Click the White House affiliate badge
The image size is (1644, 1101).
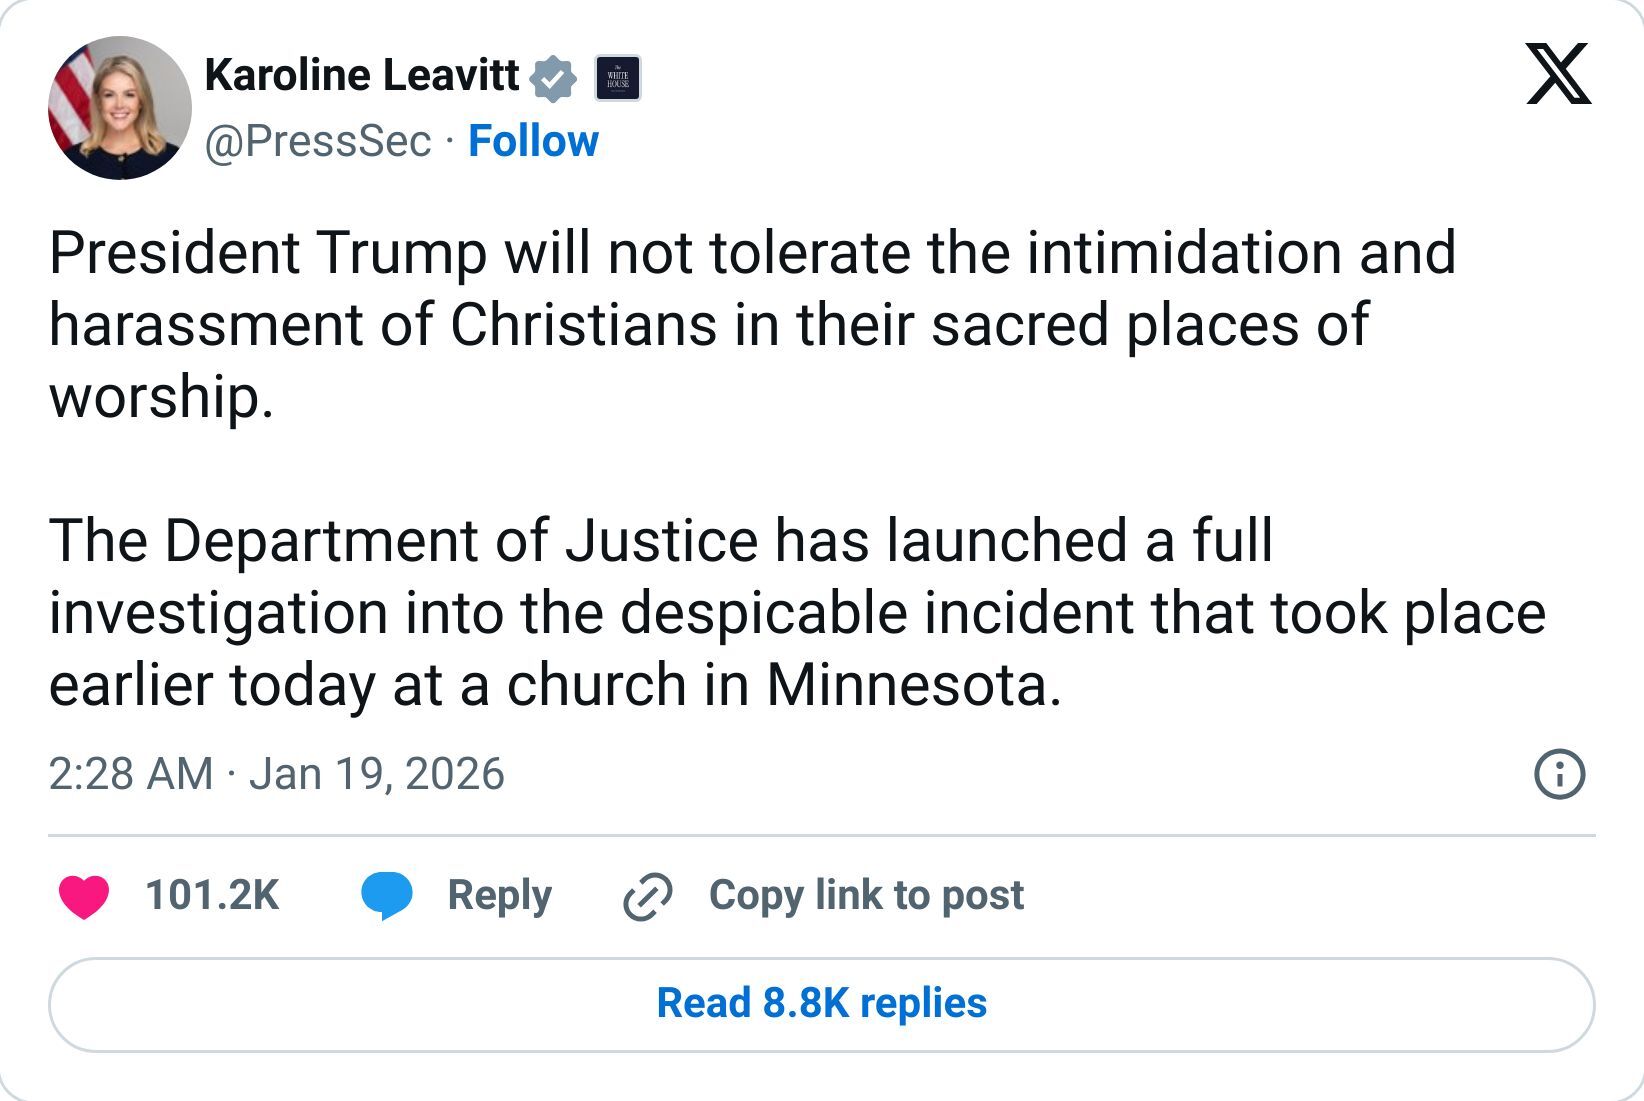click(x=619, y=77)
